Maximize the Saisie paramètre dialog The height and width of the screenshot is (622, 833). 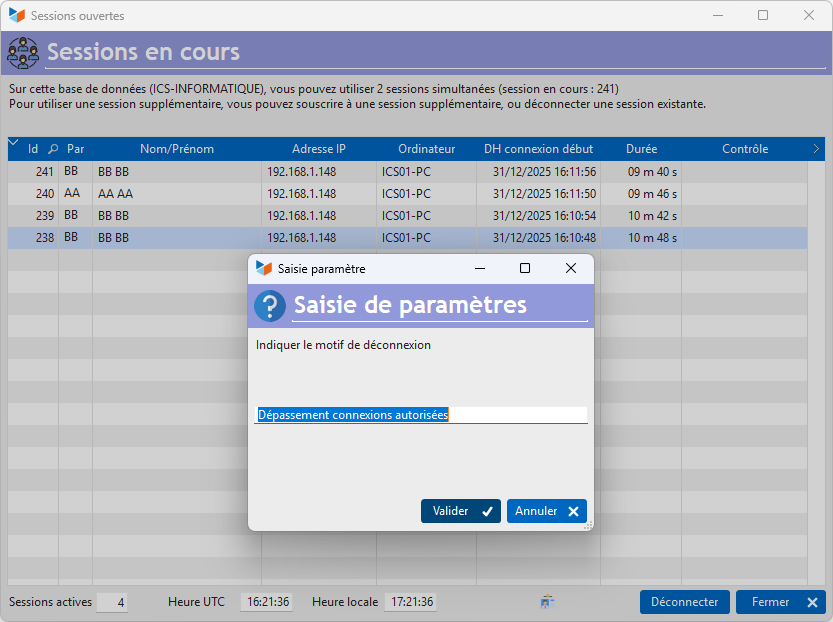tap(525, 268)
